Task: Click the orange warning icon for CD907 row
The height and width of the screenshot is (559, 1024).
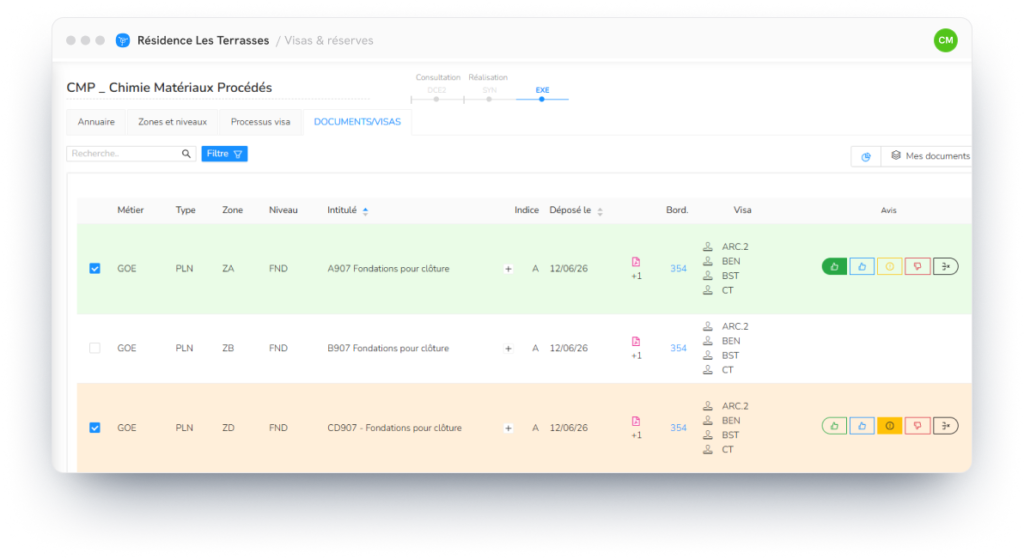Action: coord(889,426)
